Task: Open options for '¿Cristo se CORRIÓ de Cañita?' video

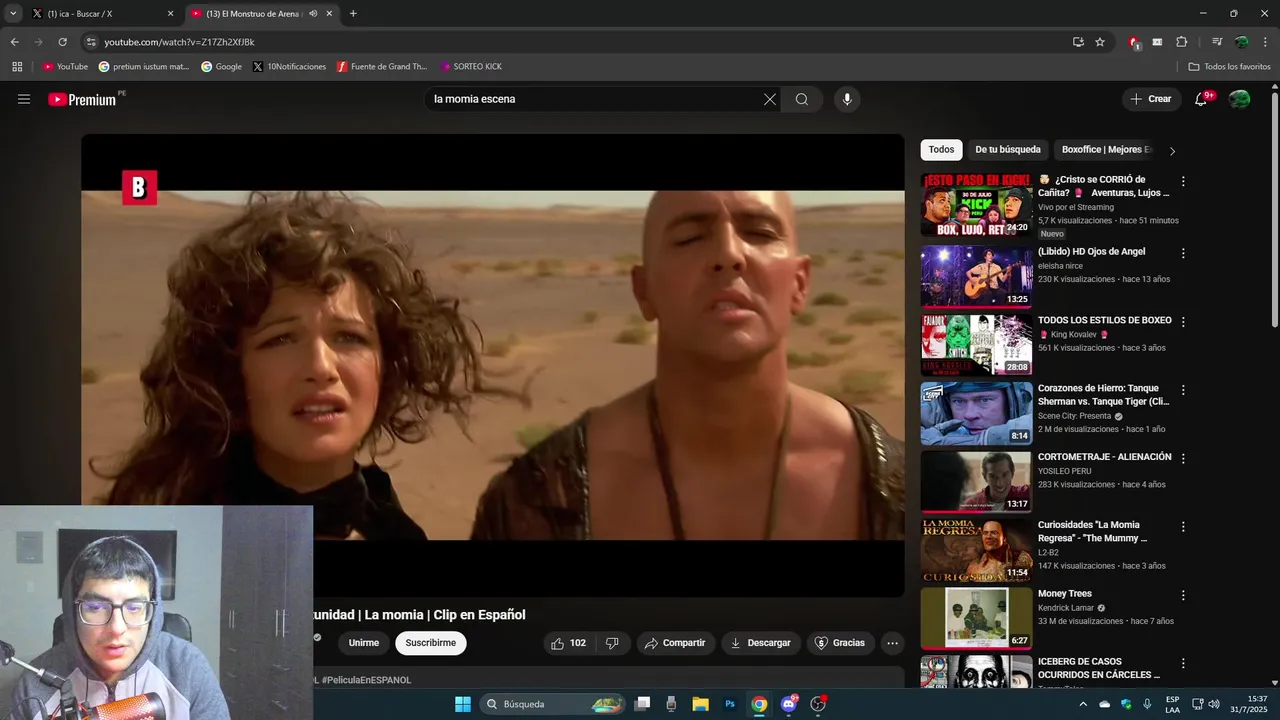Action: 1183,182
